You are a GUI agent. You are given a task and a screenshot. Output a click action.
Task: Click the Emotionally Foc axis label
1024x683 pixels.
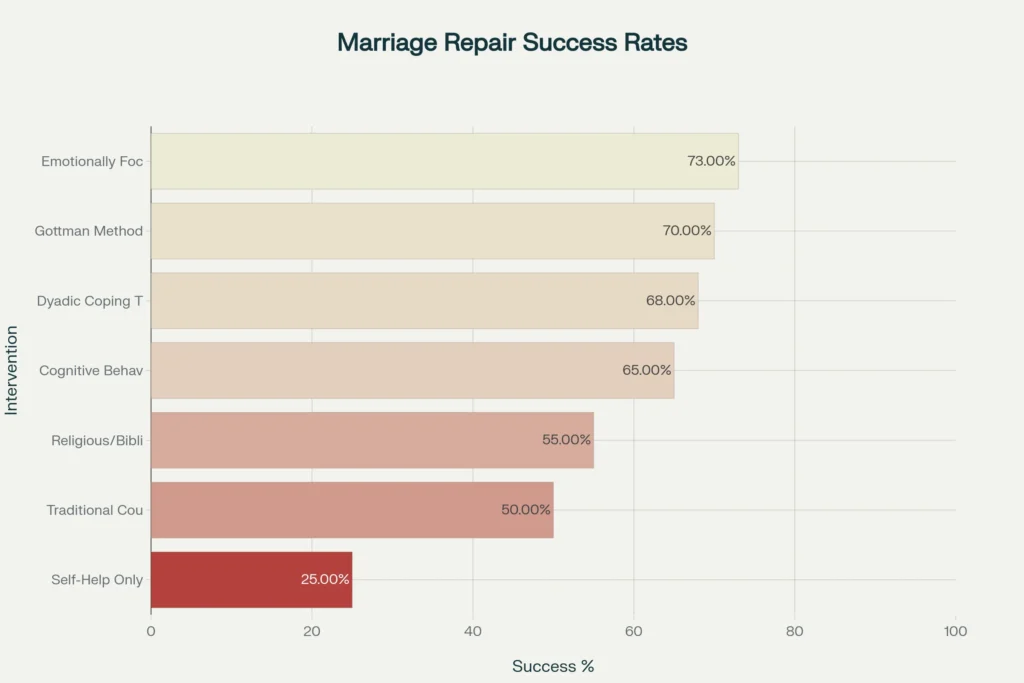pos(92,161)
